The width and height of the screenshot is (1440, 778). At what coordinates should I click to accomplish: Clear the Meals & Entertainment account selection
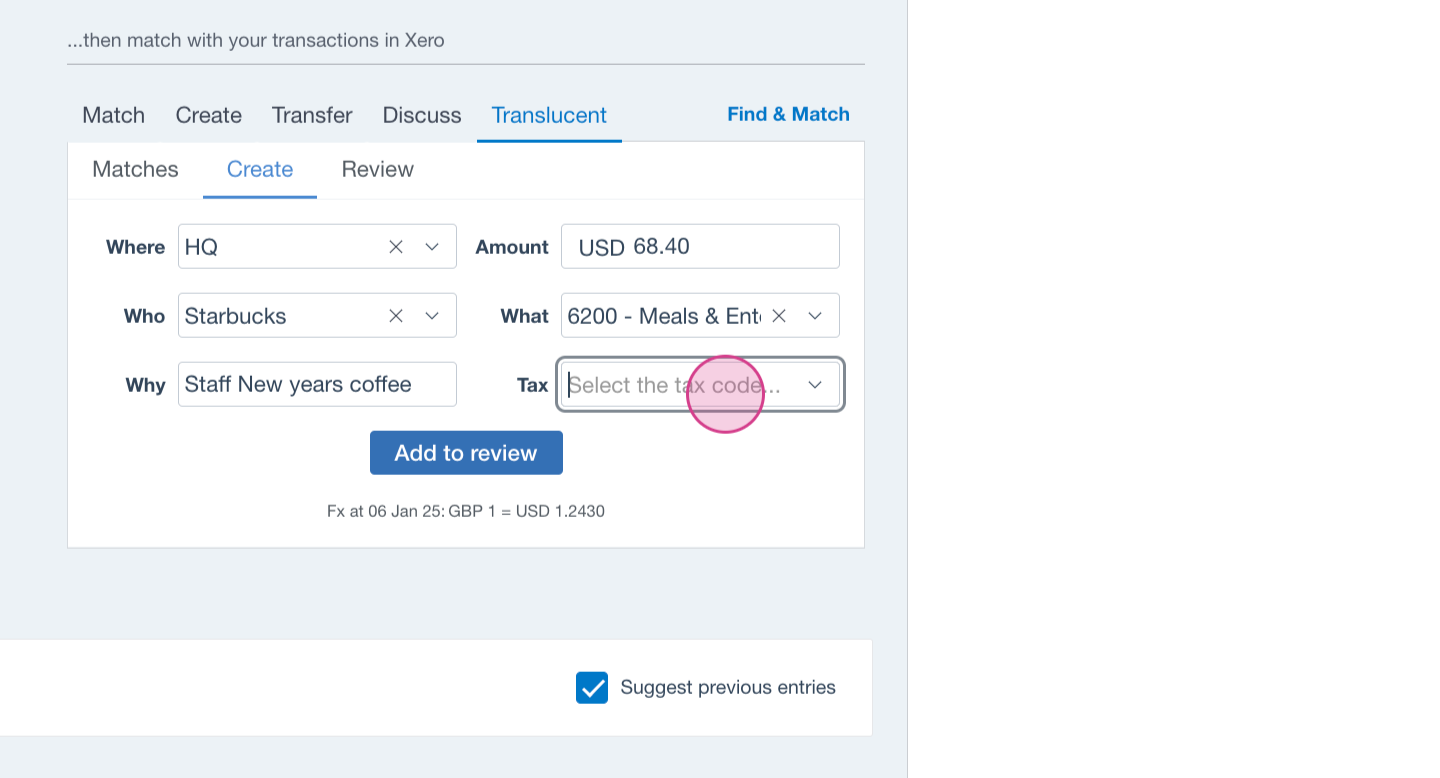tap(779, 316)
